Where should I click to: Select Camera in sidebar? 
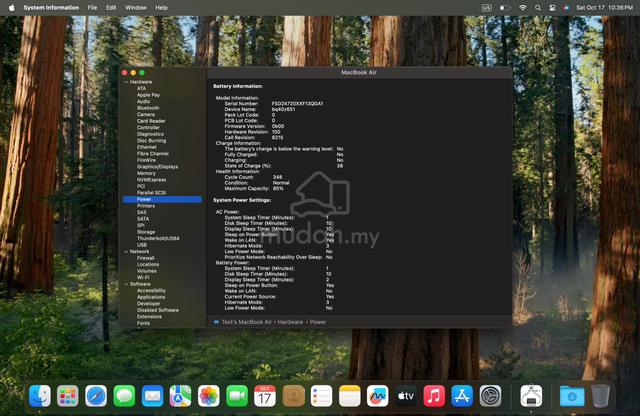pyautogui.click(x=146, y=115)
